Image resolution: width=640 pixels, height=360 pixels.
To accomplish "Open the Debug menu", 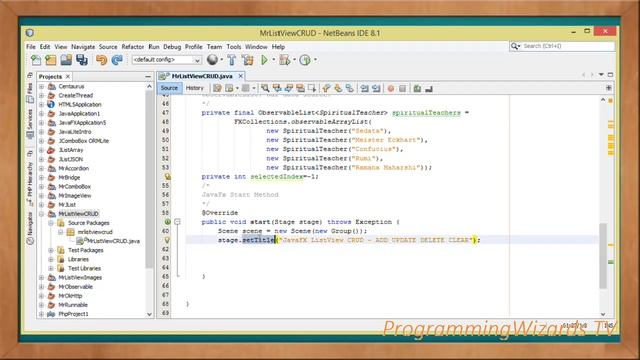I will coord(172,47).
